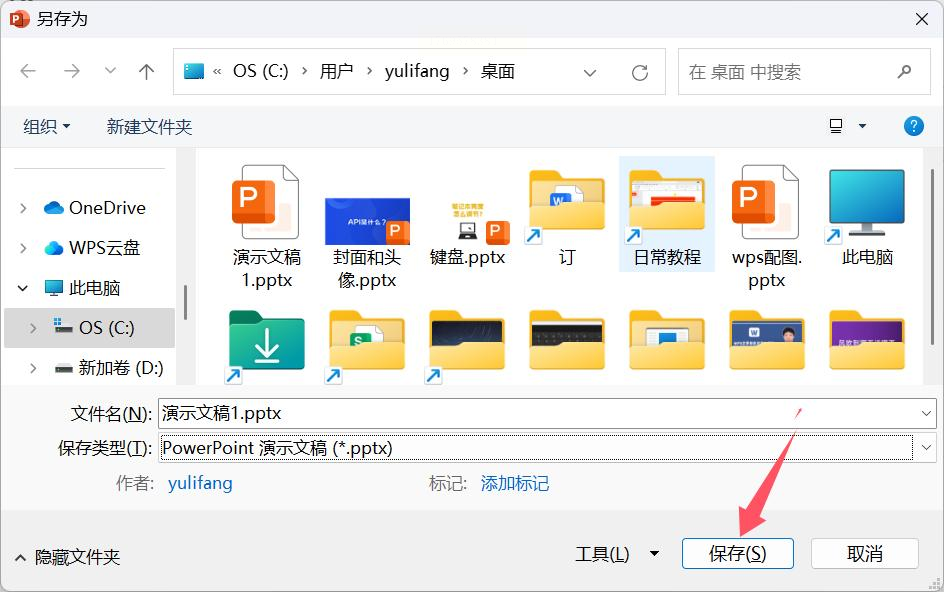Select the purple thumbnail folder
Viewport: 944px width, 592px height.
pyautogui.click(x=866, y=341)
